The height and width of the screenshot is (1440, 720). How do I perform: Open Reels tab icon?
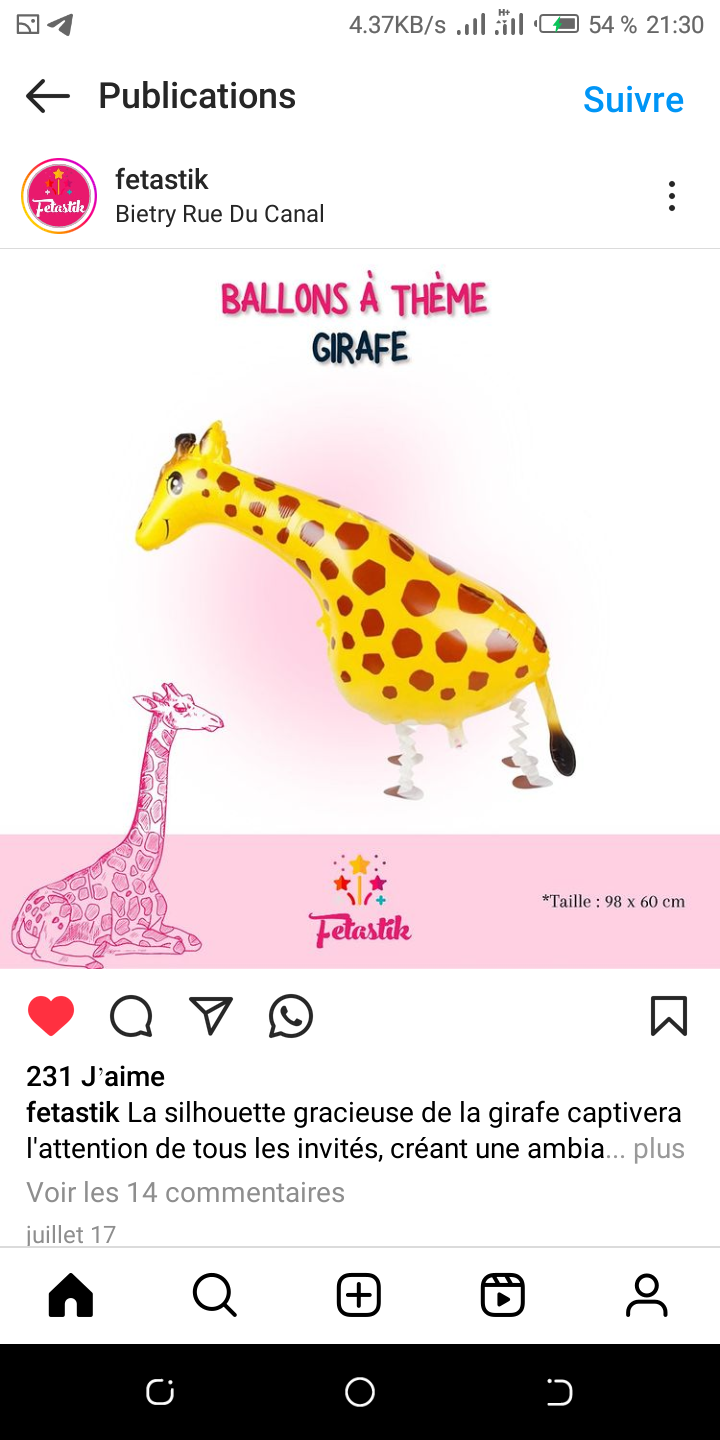coord(503,1295)
